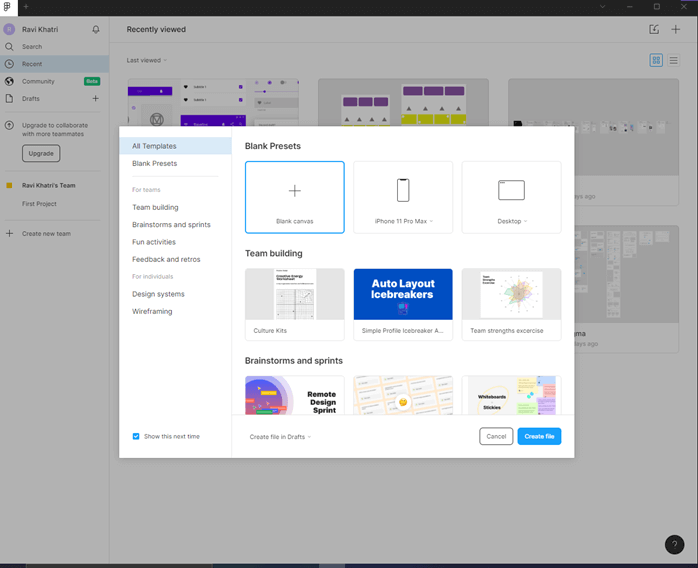Screen dimensions: 698x568
Task: Select All Templates category
Action: (x=175, y=146)
